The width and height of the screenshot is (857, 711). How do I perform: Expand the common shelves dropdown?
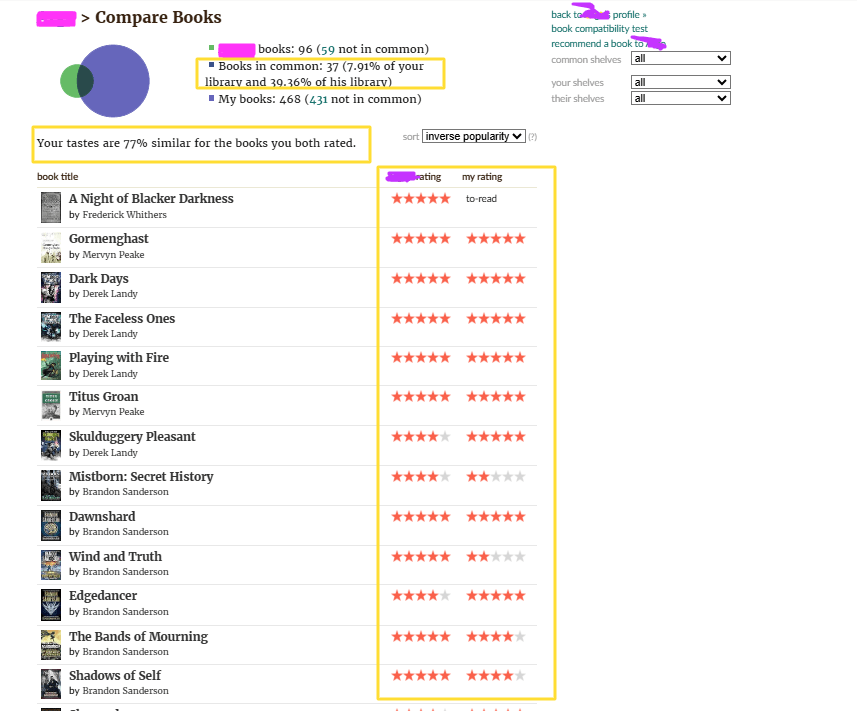tap(680, 59)
